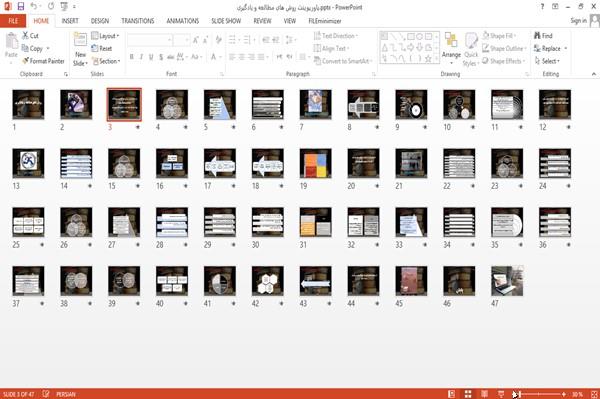This screenshot has height=399, width=600.
Task: Open the Find tool
Action: pyautogui.click(x=543, y=36)
